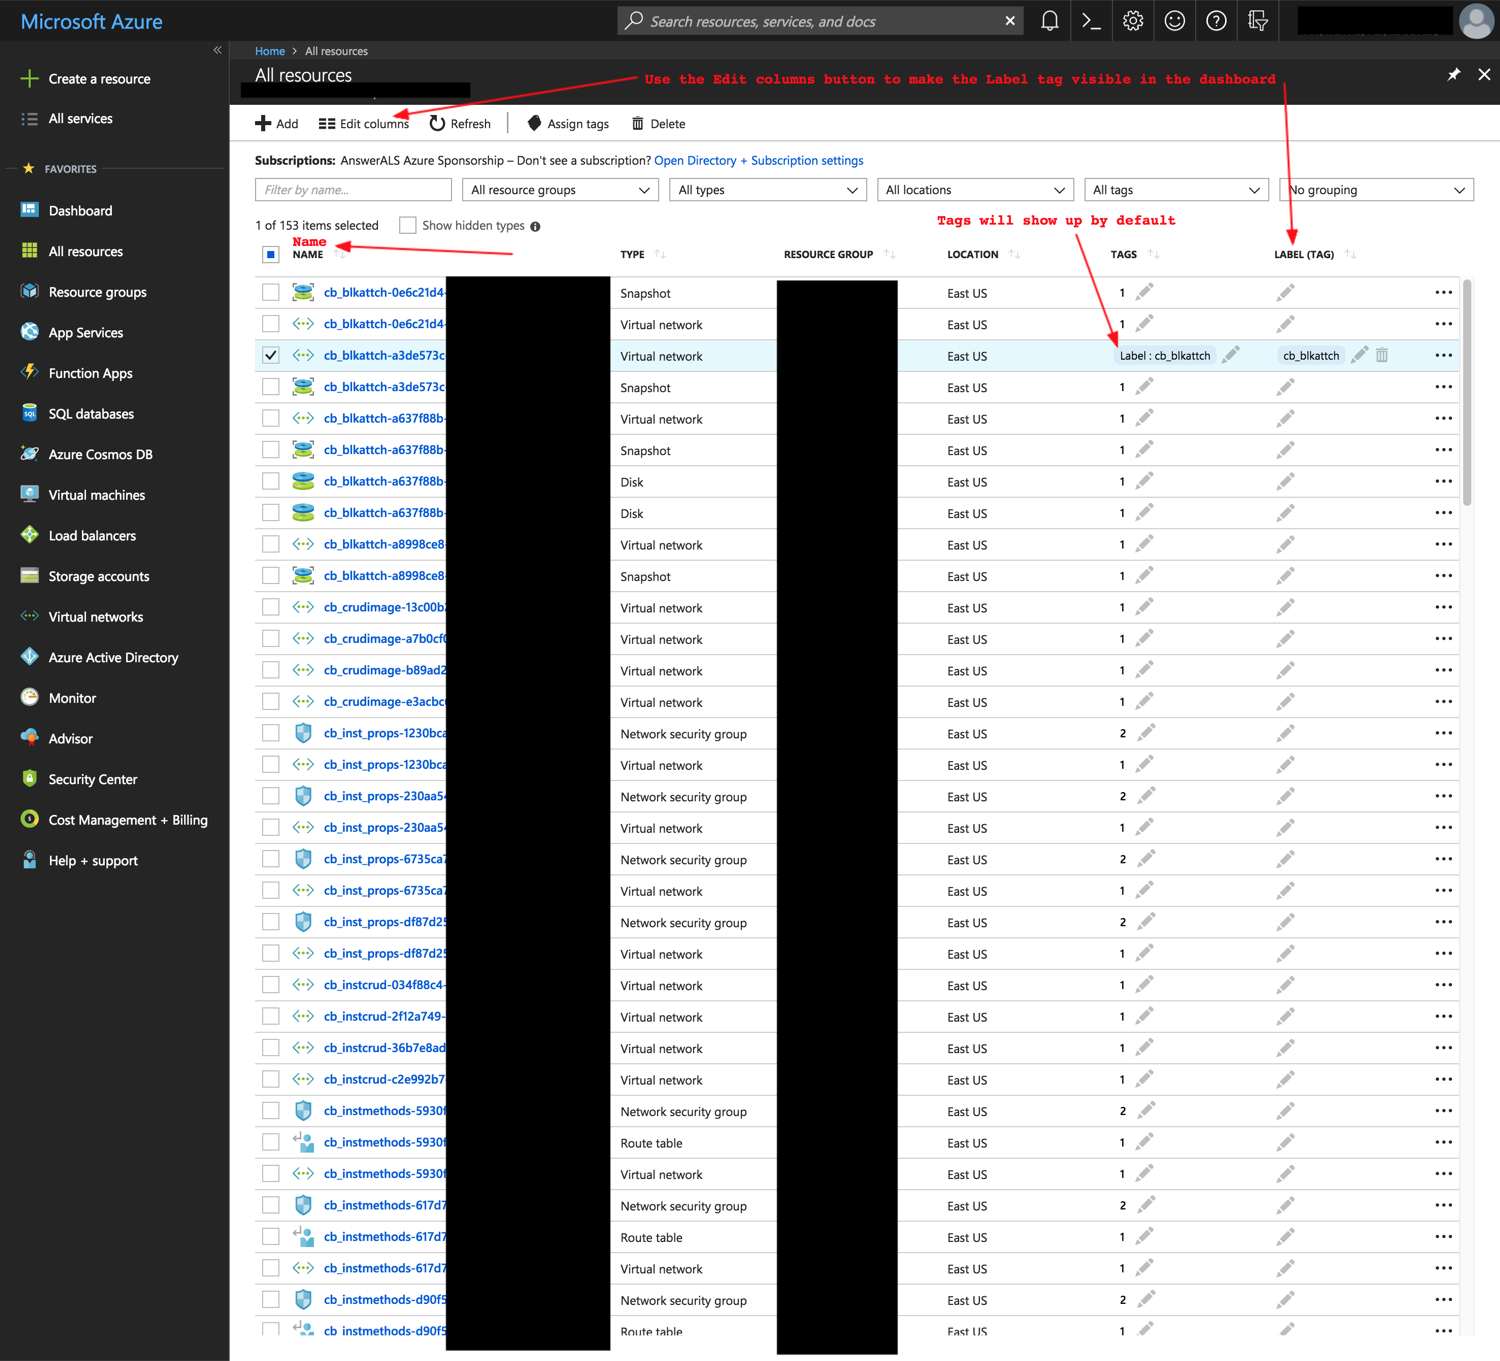
Task: Expand the All tags dropdown
Action: click(1176, 190)
